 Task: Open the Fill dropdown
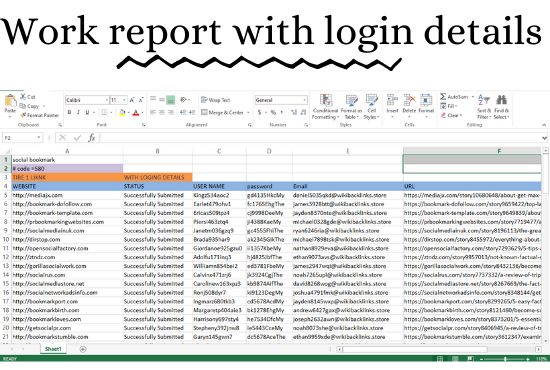449,106
